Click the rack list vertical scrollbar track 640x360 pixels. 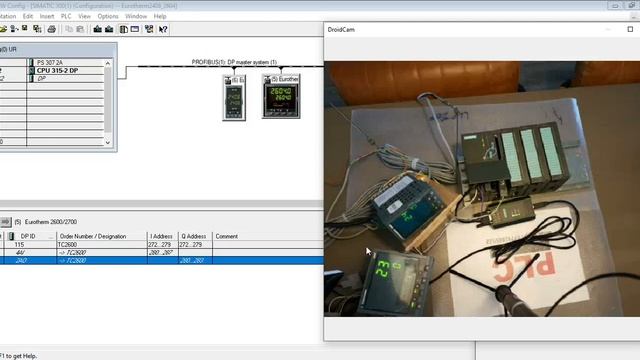108,102
